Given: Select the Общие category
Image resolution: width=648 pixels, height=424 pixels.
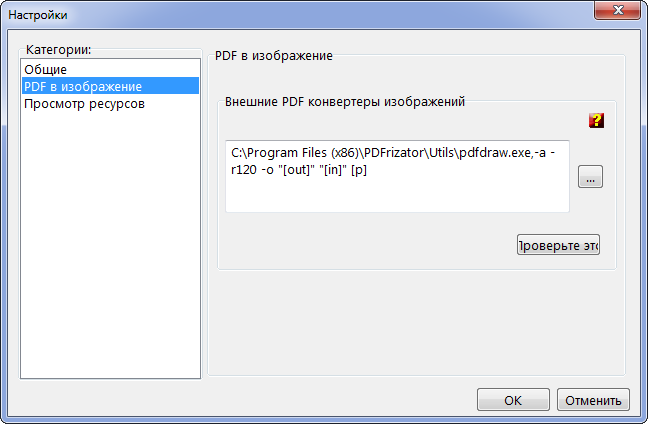Looking at the screenshot, I should (46, 70).
